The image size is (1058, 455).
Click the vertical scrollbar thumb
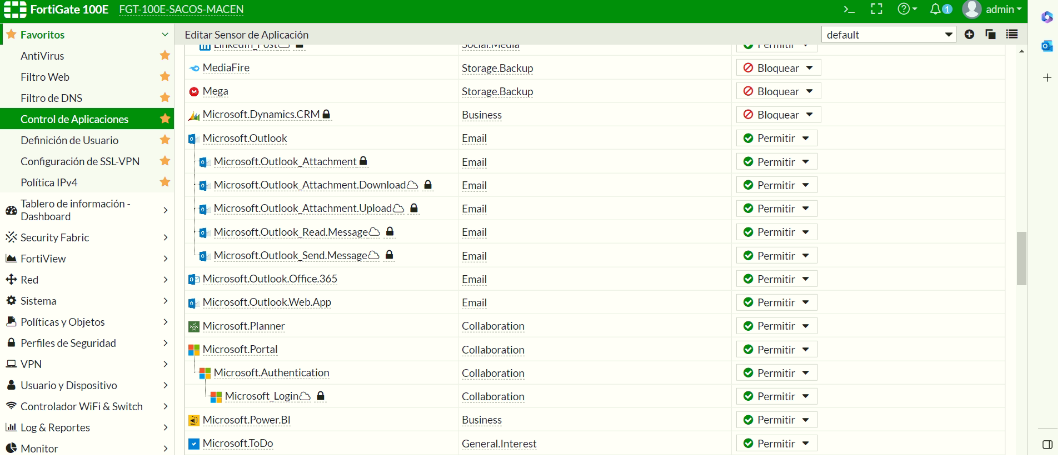pyautogui.click(x=1021, y=258)
